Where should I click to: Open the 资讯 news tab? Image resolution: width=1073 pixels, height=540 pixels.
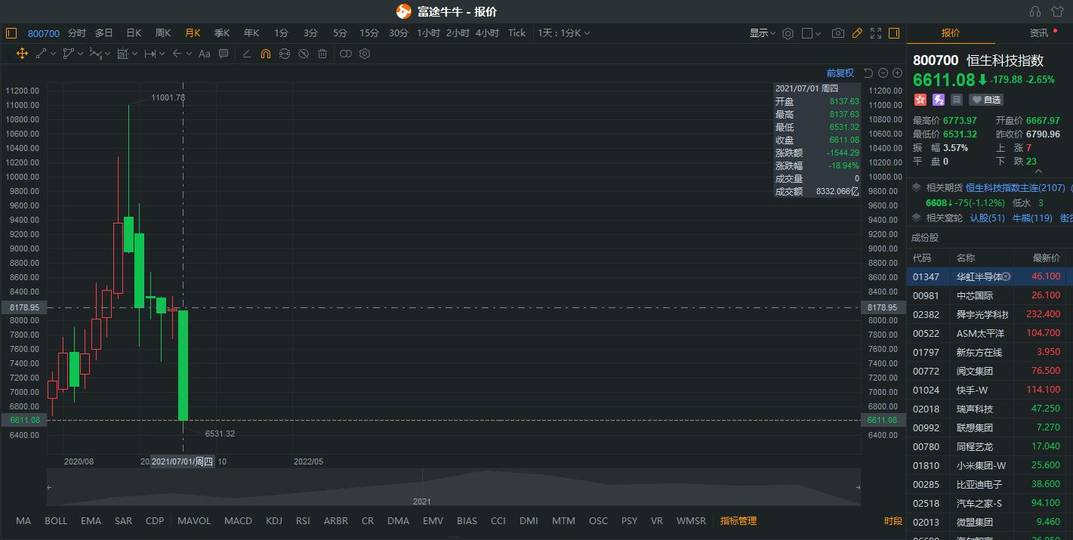tap(1039, 33)
